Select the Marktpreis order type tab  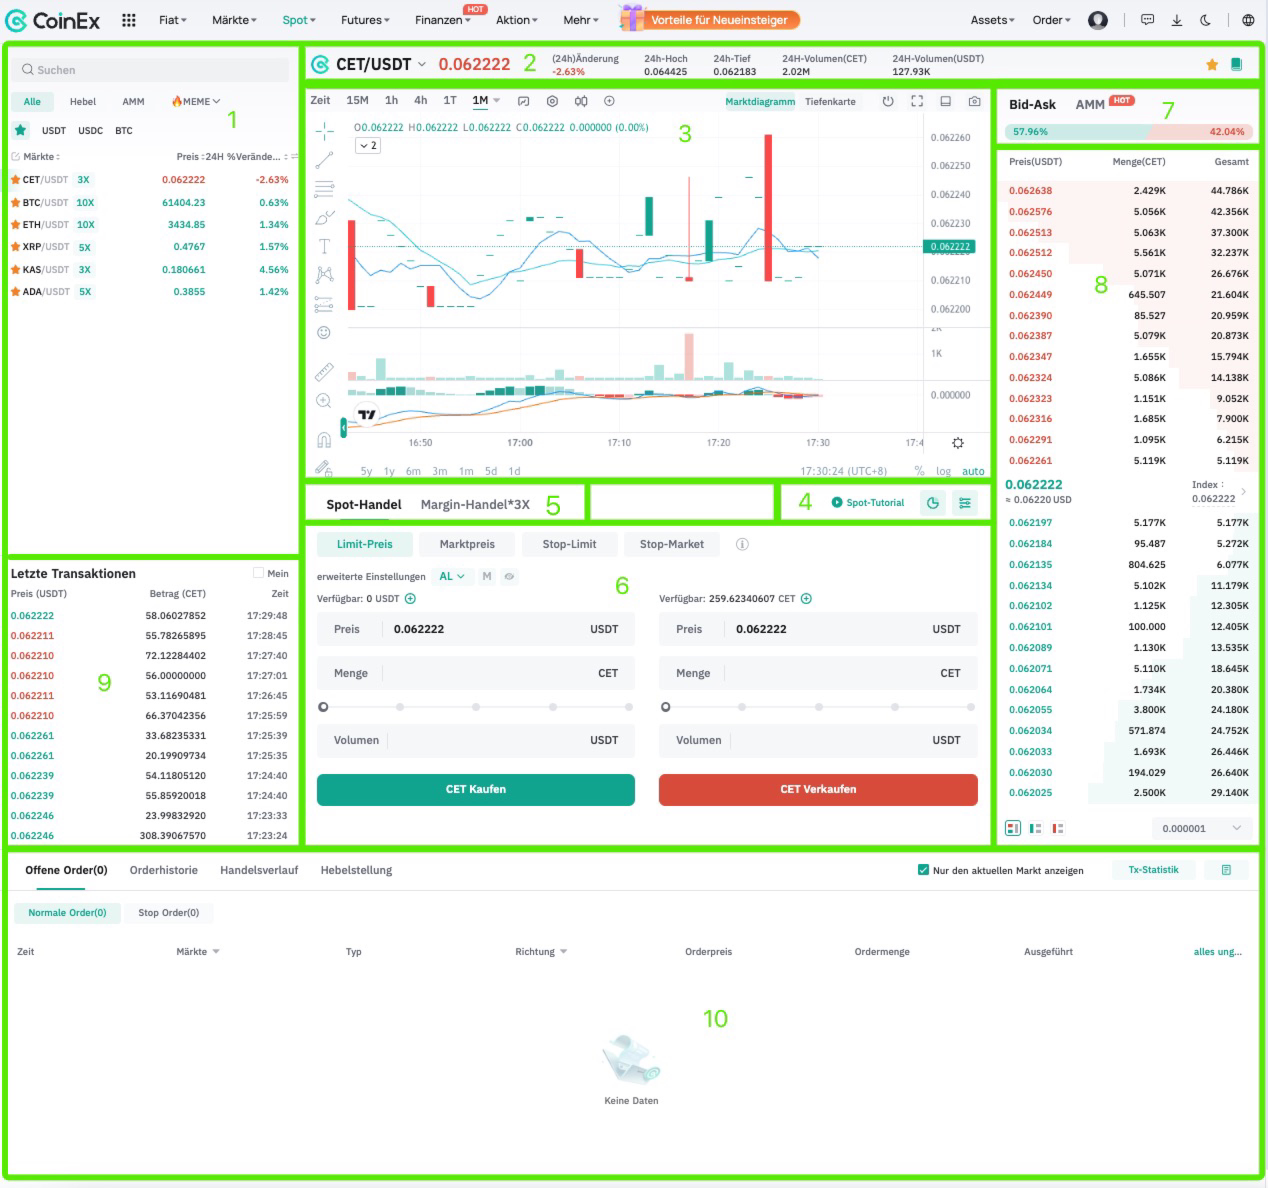467,545
